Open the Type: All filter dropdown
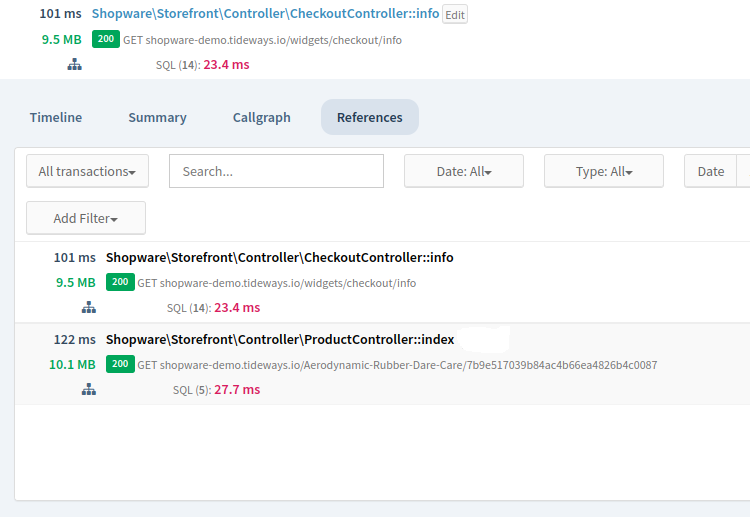The height and width of the screenshot is (517, 750). click(x=604, y=171)
